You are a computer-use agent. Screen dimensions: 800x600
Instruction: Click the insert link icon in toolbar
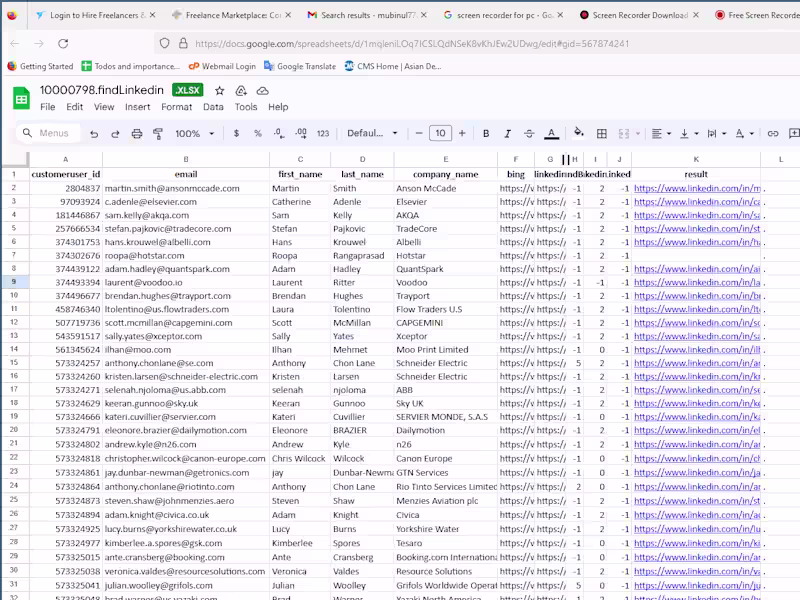pos(772,133)
